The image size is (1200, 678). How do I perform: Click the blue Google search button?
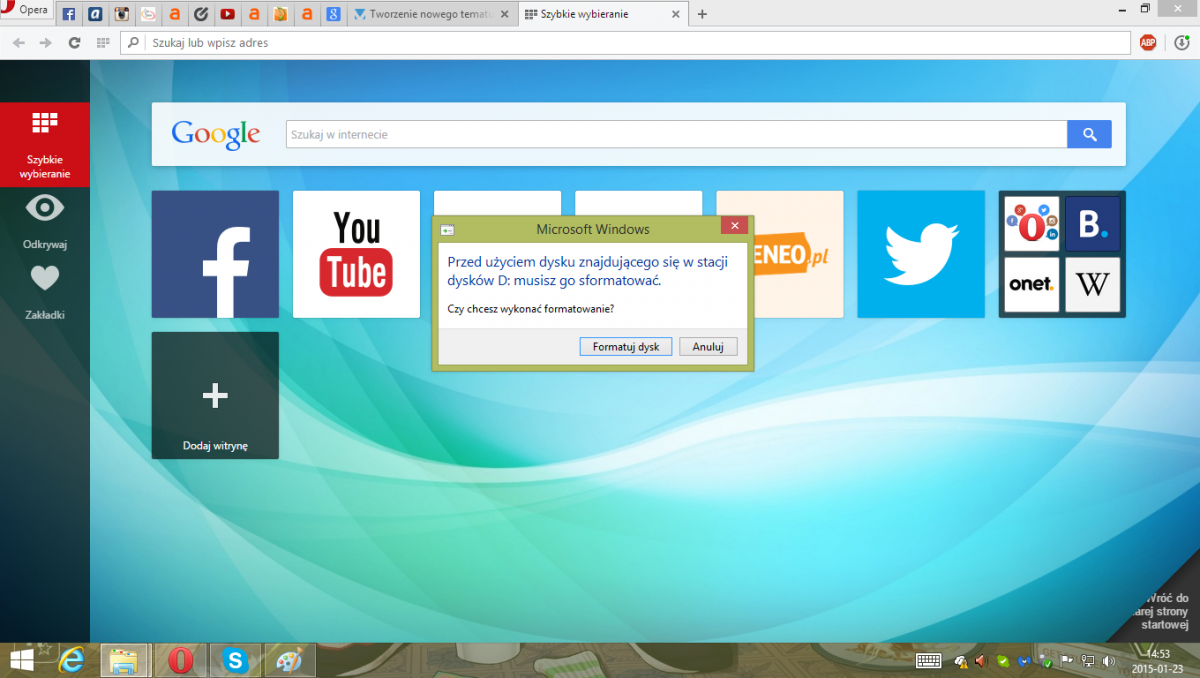click(1089, 134)
